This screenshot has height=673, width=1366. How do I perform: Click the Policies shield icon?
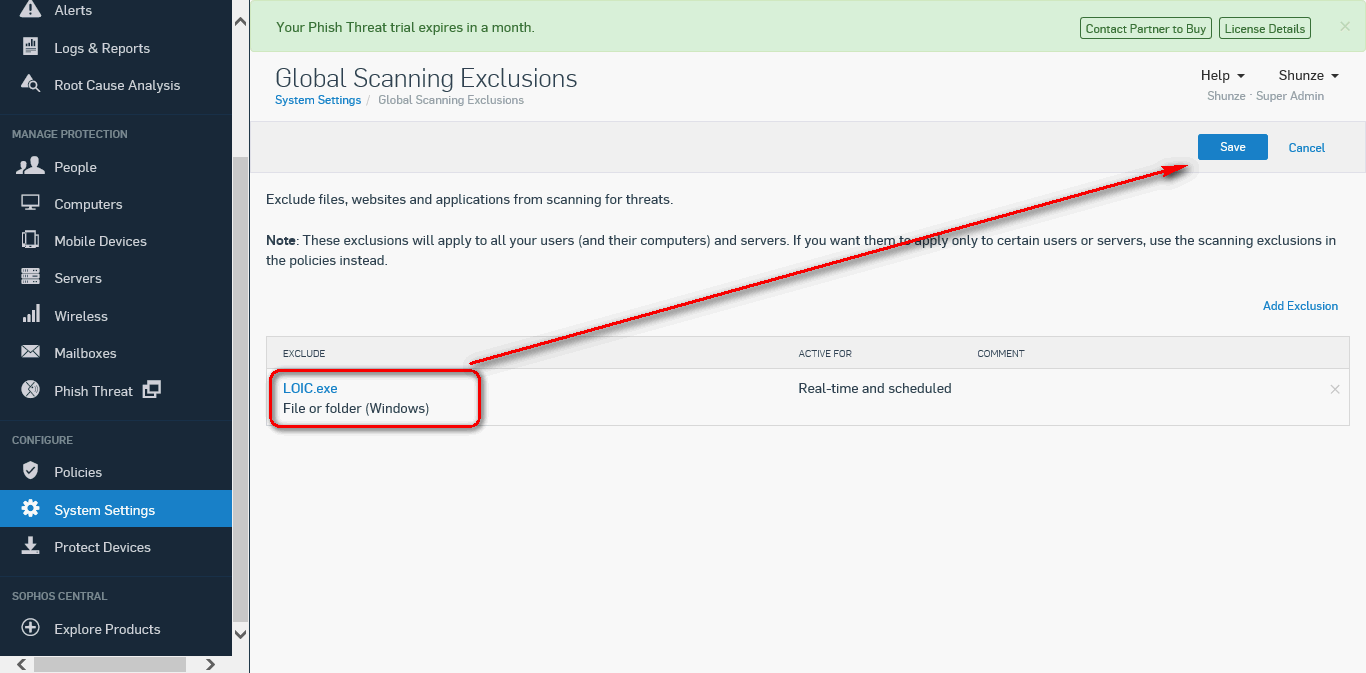(x=31, y=471)
